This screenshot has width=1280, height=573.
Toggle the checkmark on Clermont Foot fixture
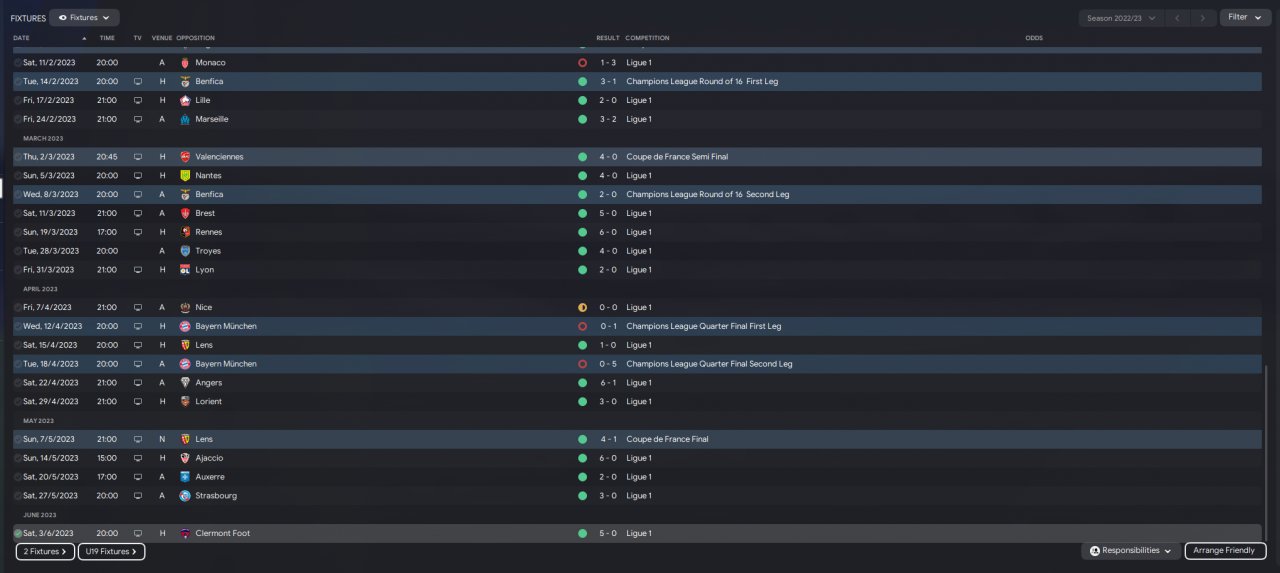click(18, 533)
